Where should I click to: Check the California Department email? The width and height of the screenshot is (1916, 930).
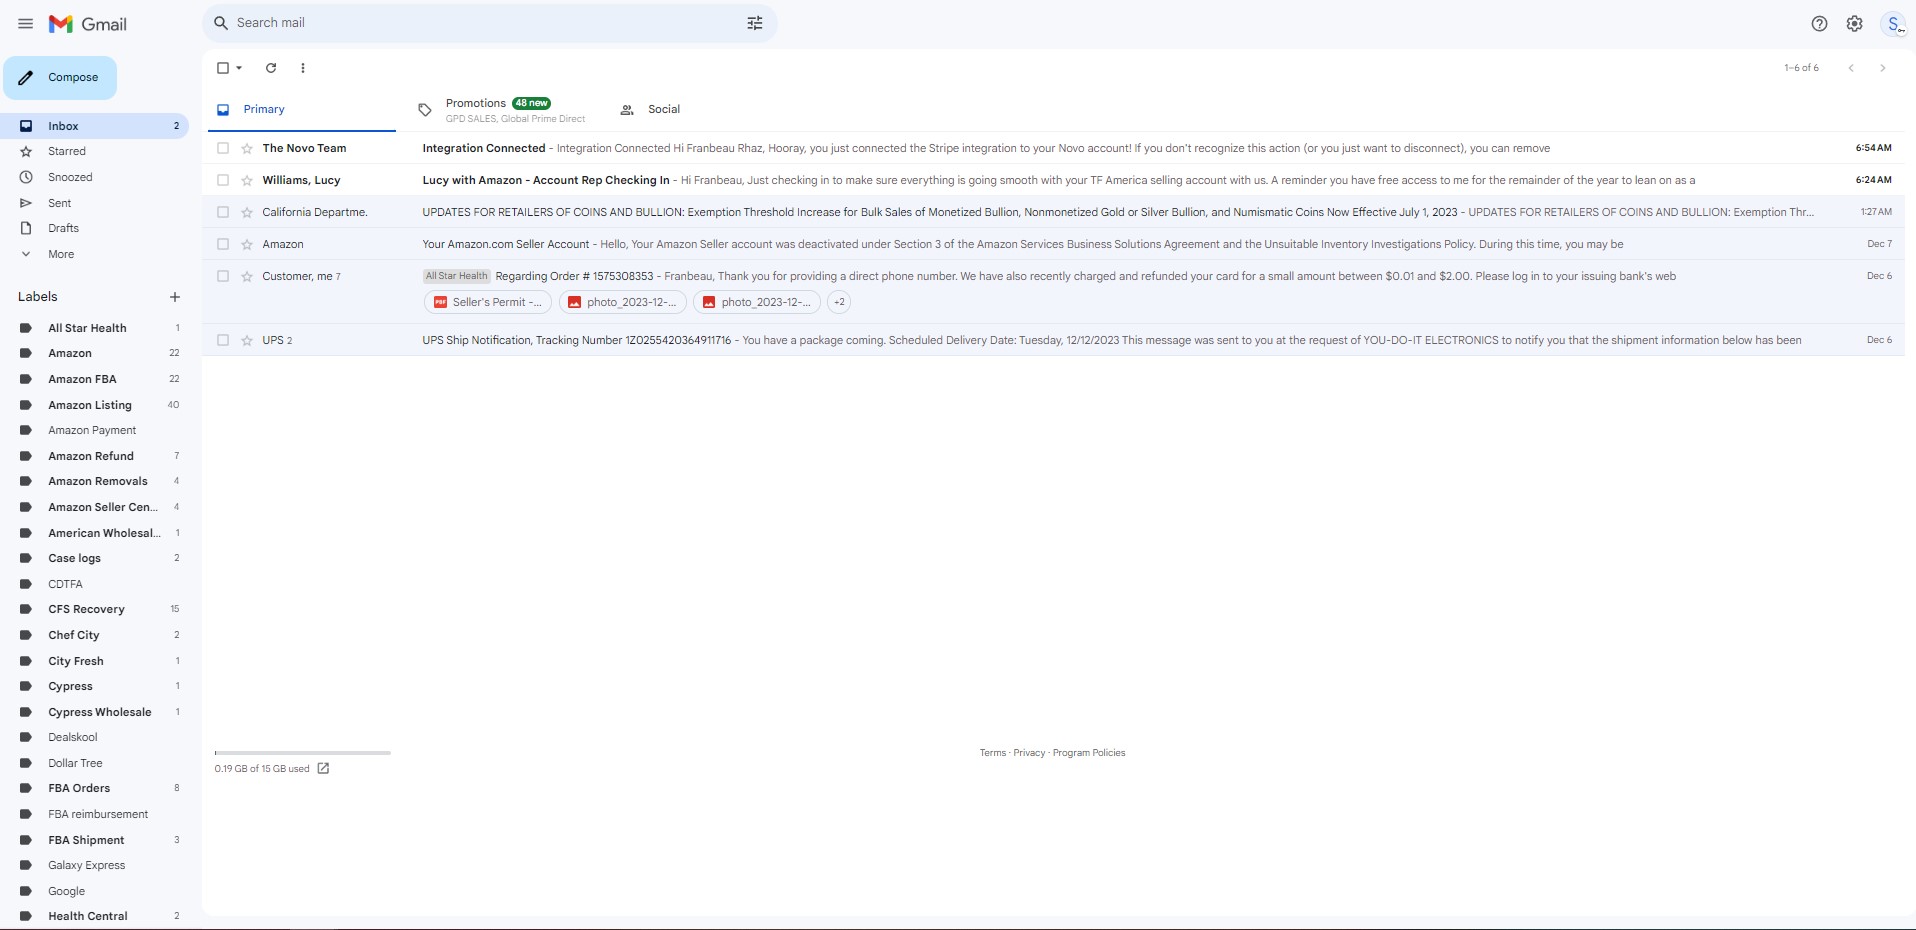[223, 212]
